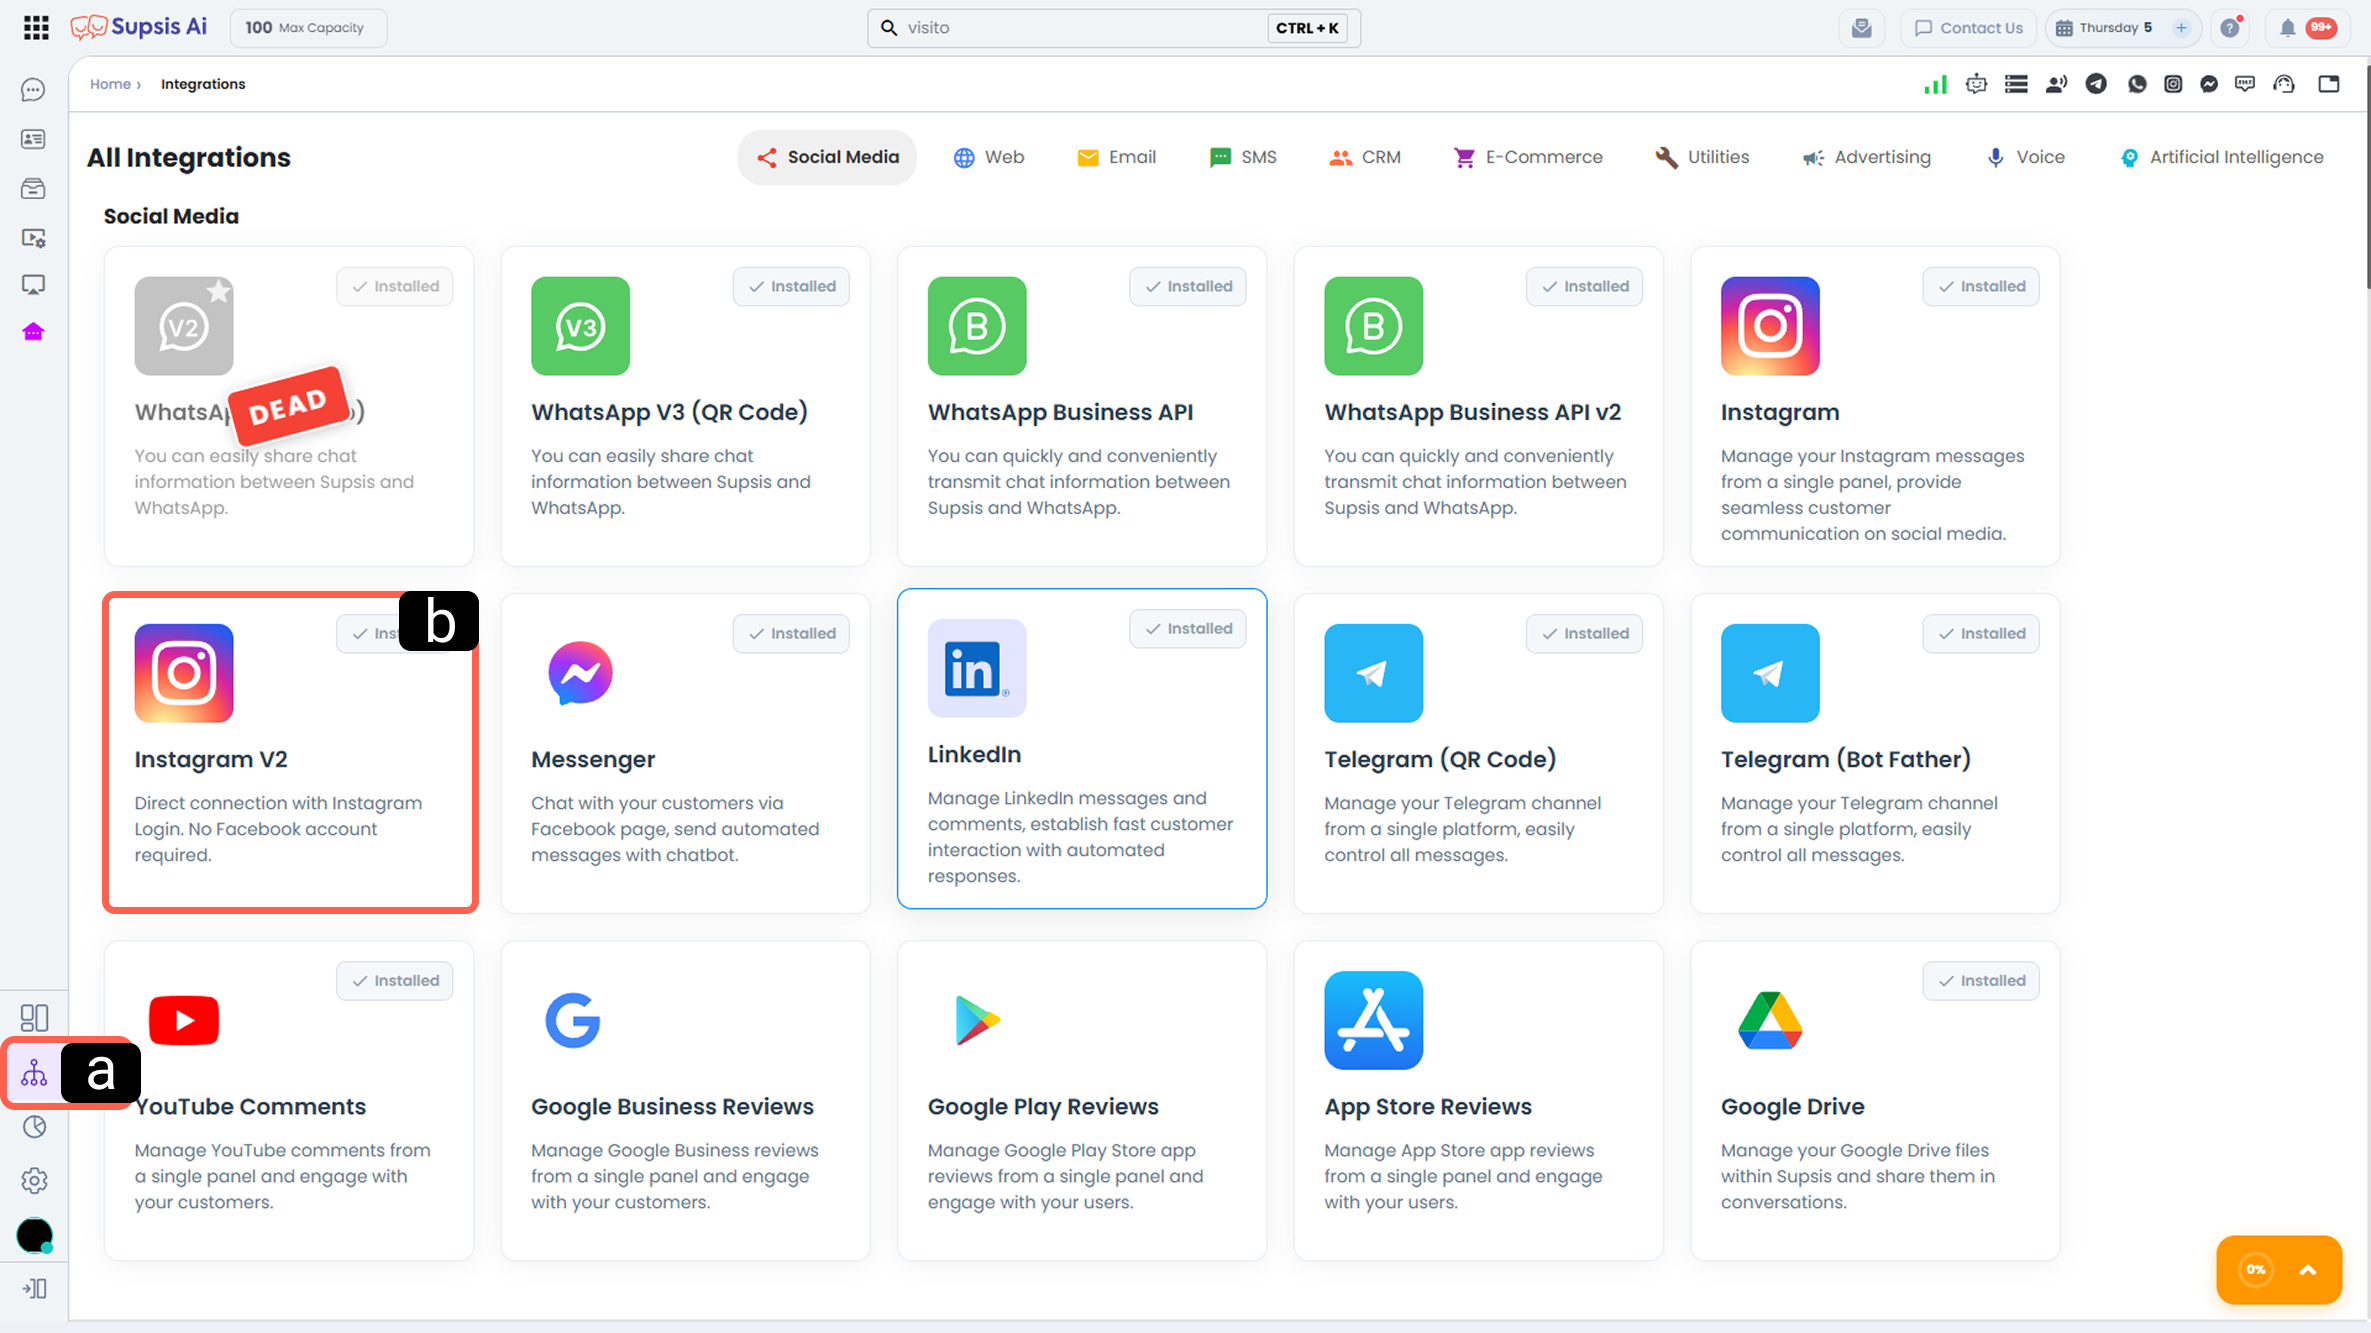The image size is (2371, 1333).
Task: Select the integrations tree icon in sidebar
Action: [x=34, y=1072]
